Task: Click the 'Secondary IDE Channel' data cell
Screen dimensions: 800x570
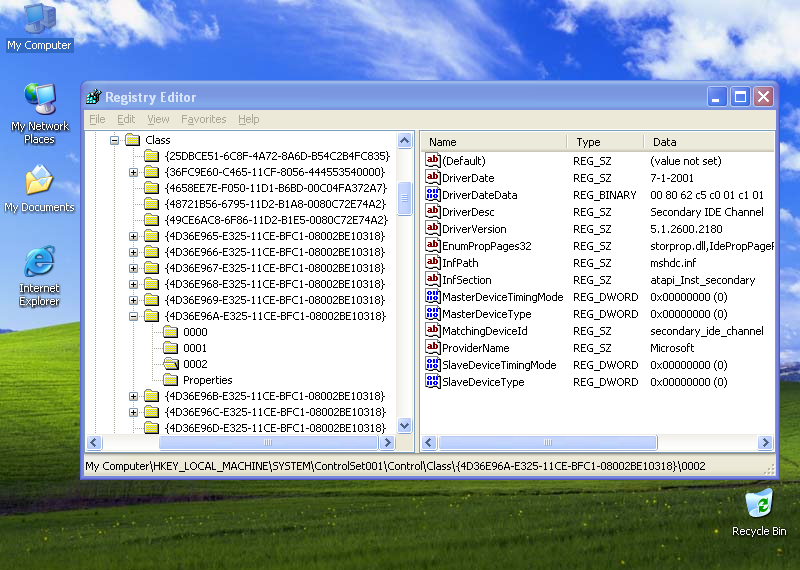Action: click(707, 212)
